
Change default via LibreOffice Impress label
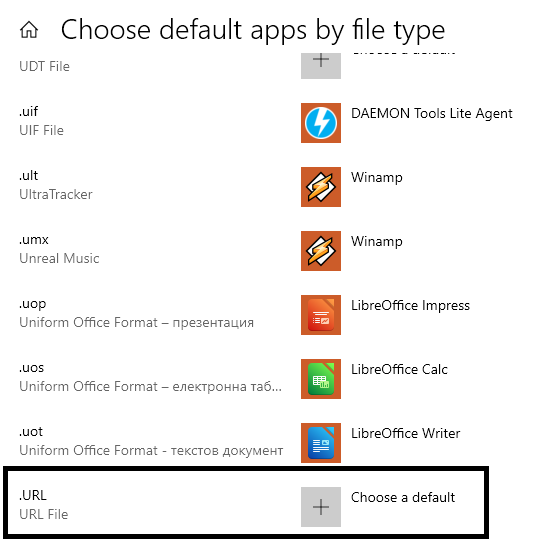click(410, 306)
